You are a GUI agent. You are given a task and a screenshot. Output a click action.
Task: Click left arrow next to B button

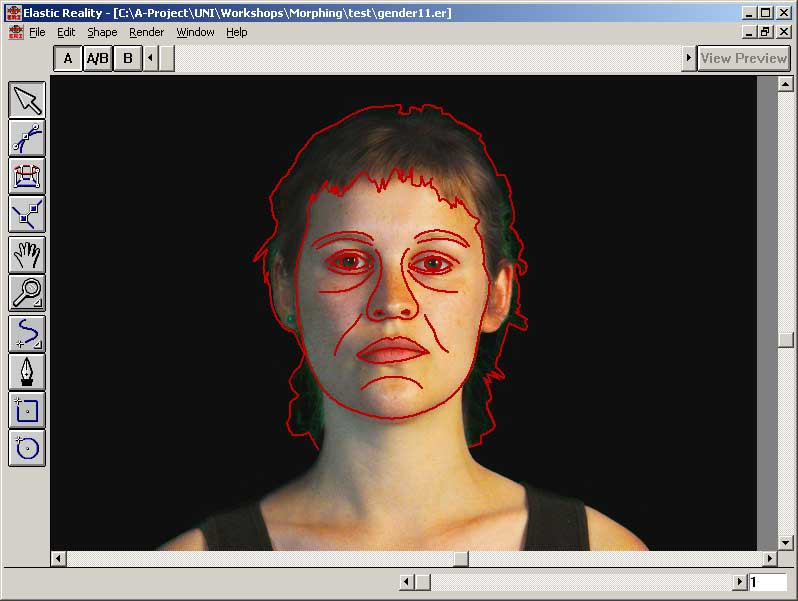click(x=150, y=58)
